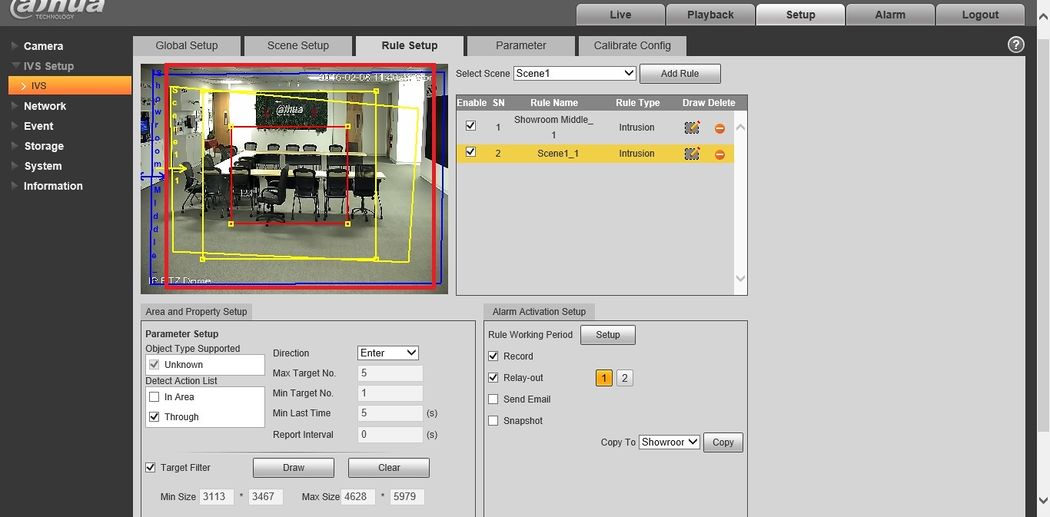Click the draw icon for Scene1_1 rule
The width and height of the screenshot is (1050, 517).
(x=691, y=154)
